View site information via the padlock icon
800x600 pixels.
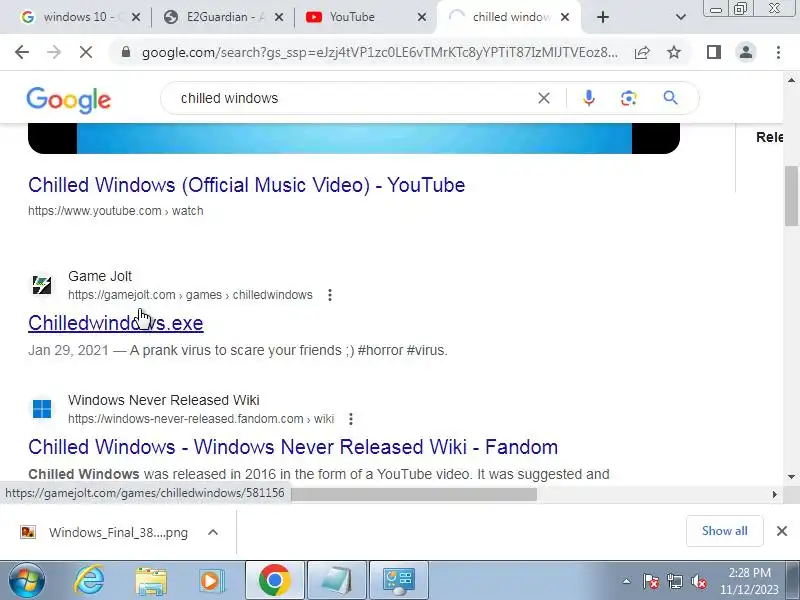point(126,52)
